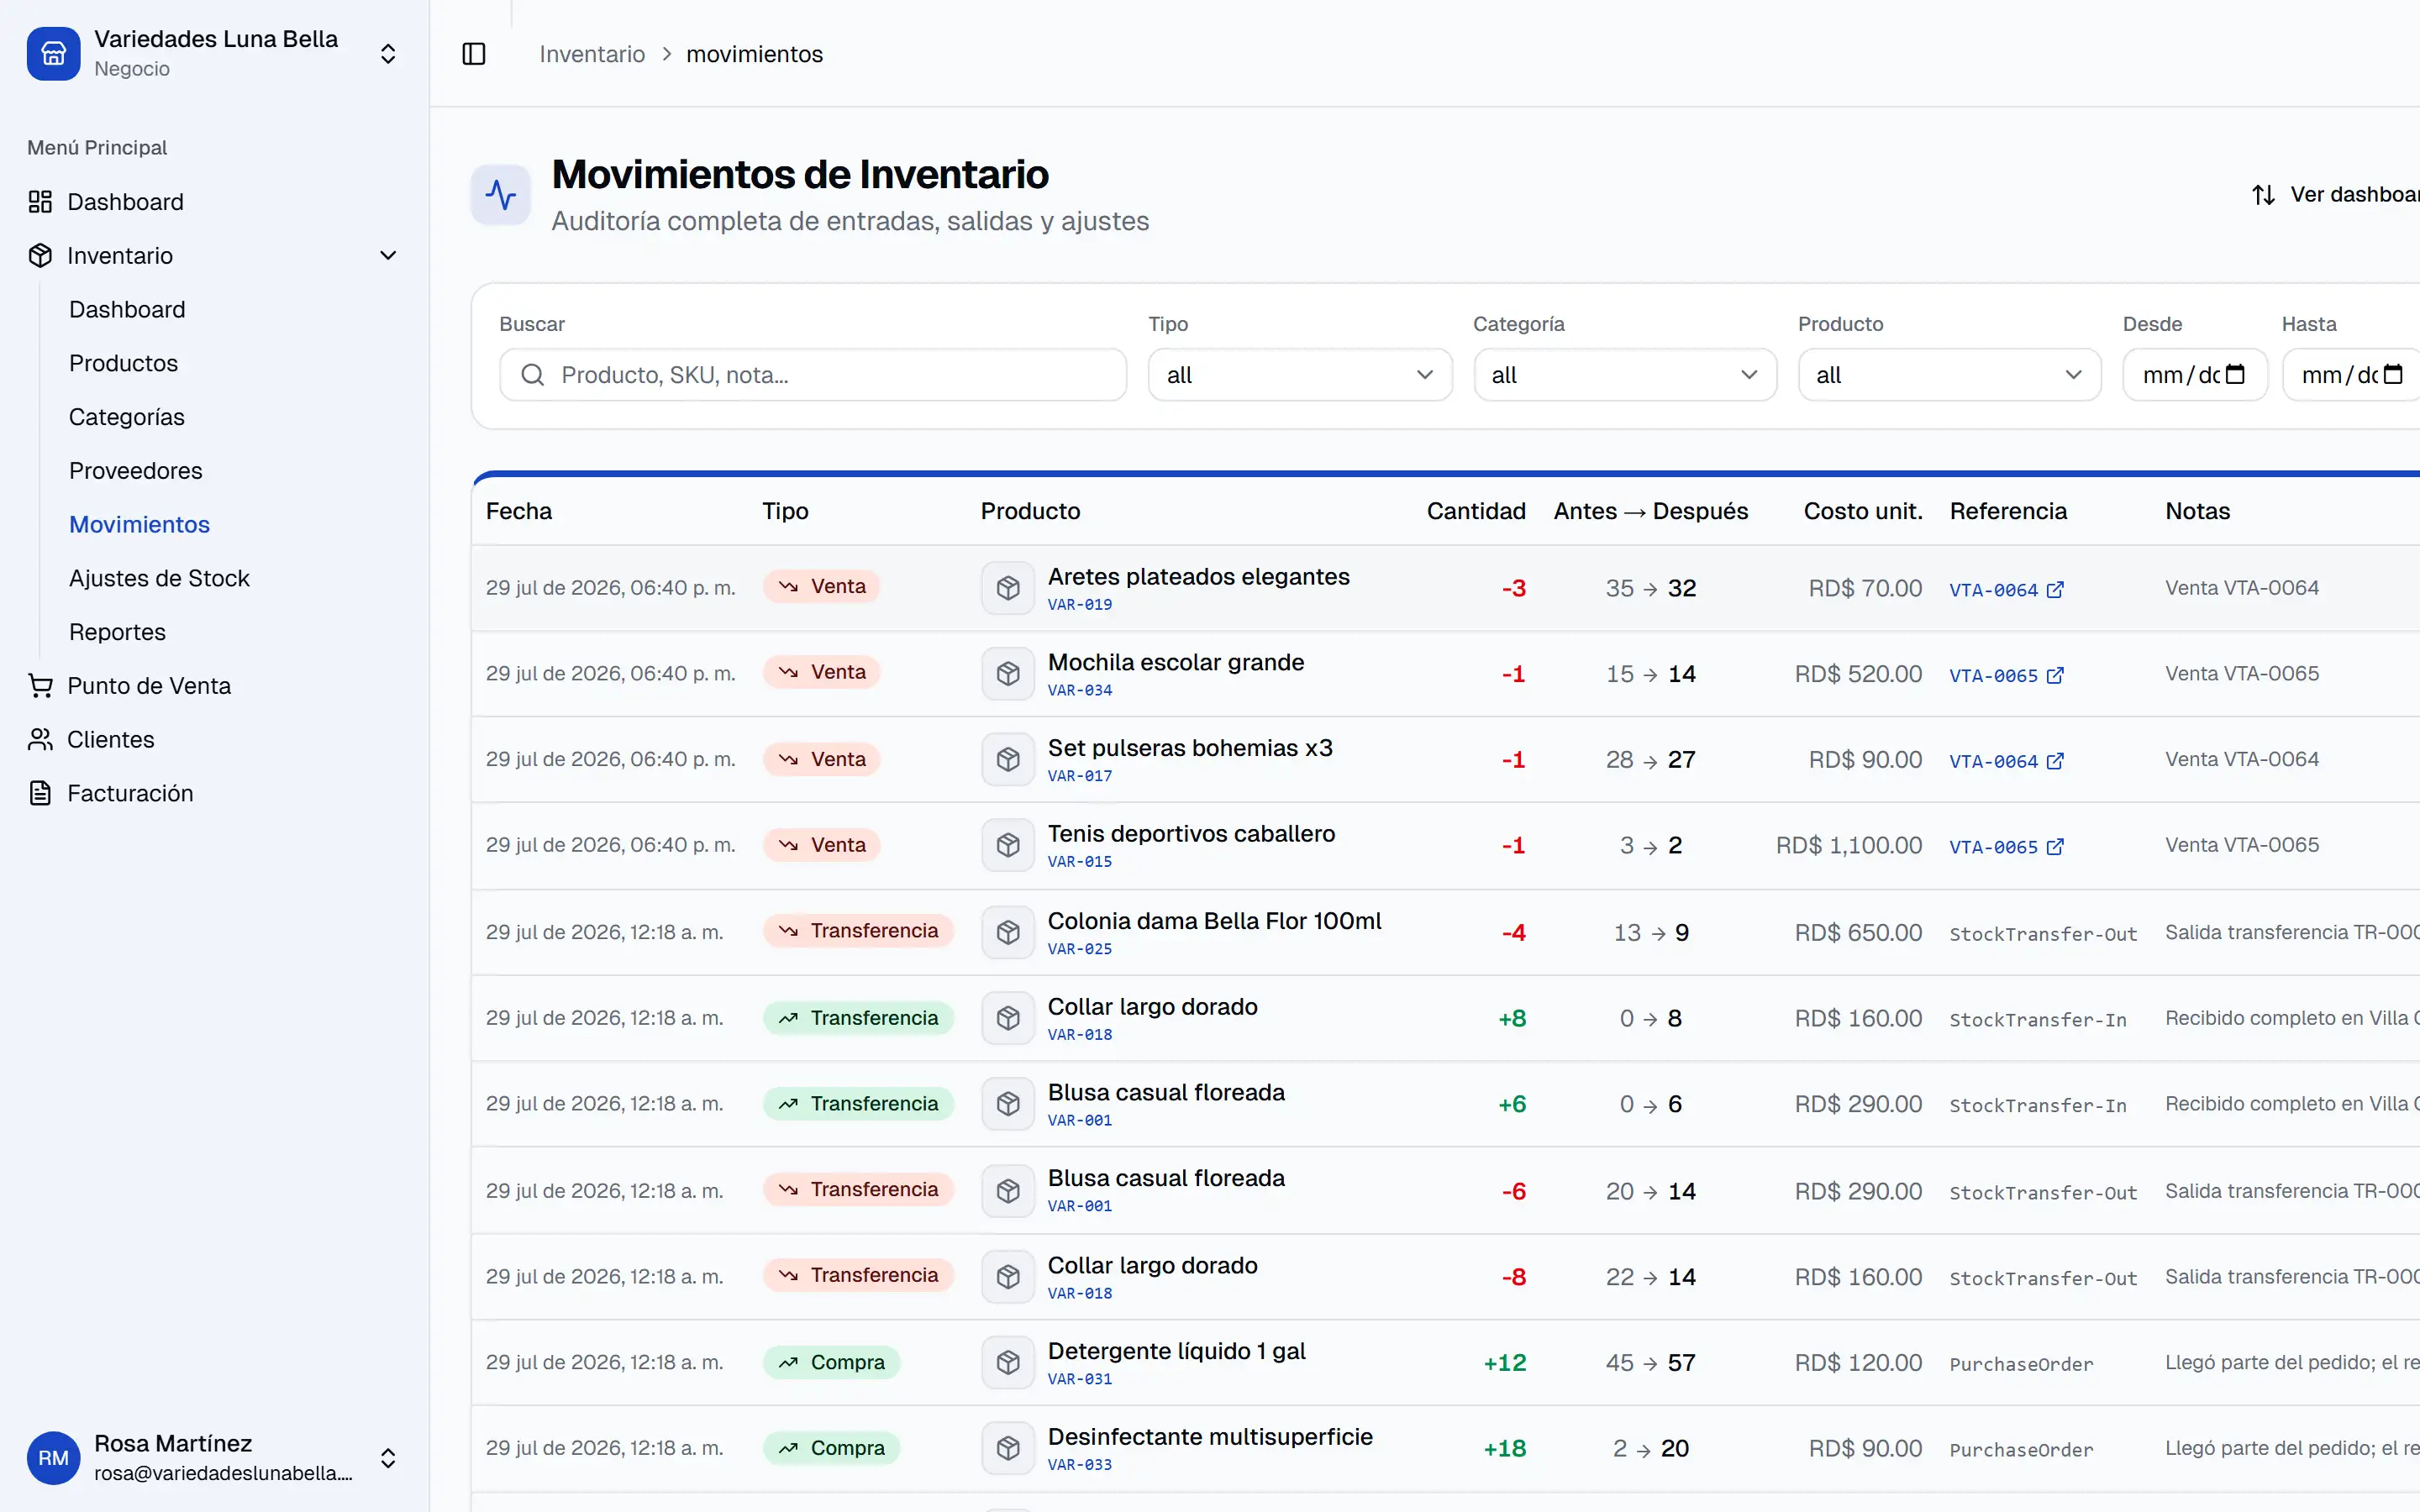Click the Fecha column header
The image size is (2420, 1512).
[x=519, y=511]
